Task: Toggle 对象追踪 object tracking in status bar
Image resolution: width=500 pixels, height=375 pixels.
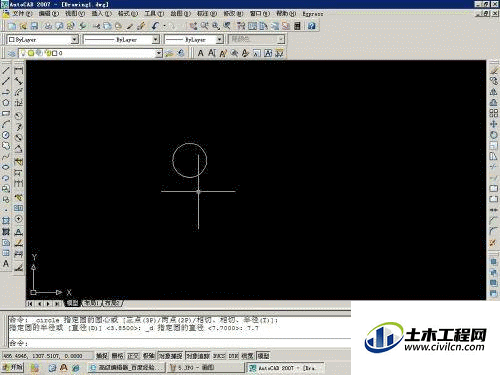Action: pos(198,356)
